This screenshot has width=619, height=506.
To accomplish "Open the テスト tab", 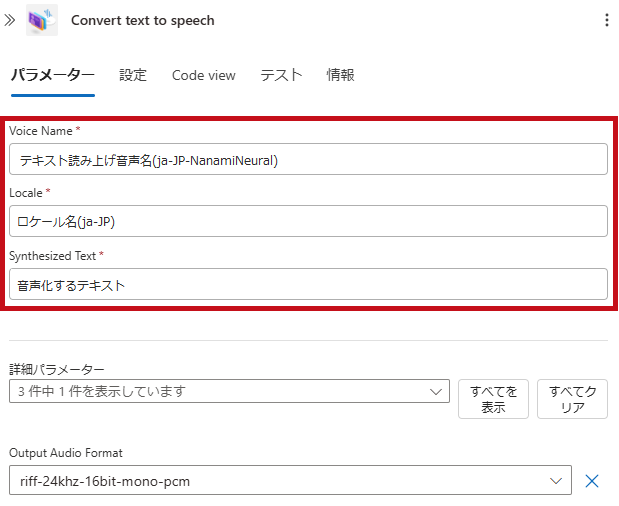I will (x=281, y=75).
